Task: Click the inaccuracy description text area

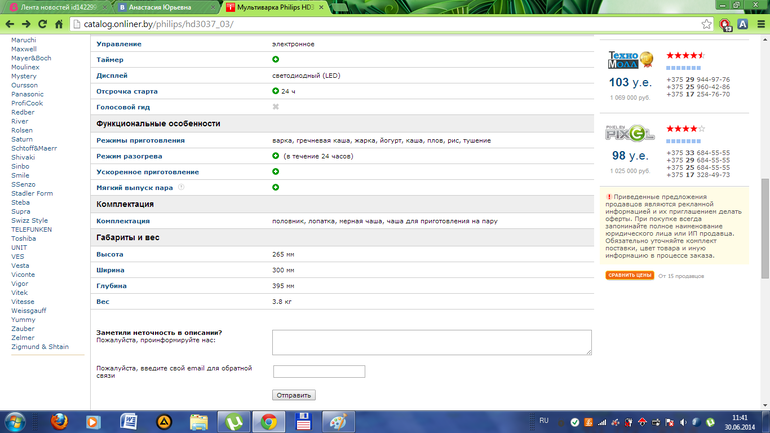Action: (x=431, y=342)
